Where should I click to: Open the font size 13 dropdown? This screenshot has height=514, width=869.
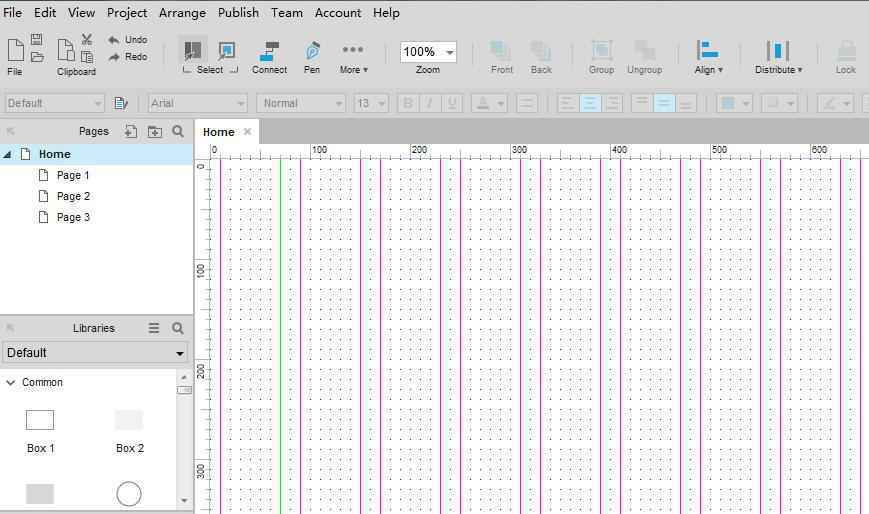(371, 103)
